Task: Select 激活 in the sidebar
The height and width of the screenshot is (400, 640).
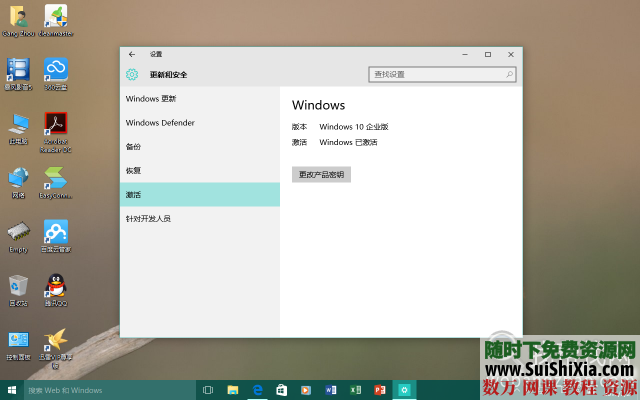Action: (200, 195)
